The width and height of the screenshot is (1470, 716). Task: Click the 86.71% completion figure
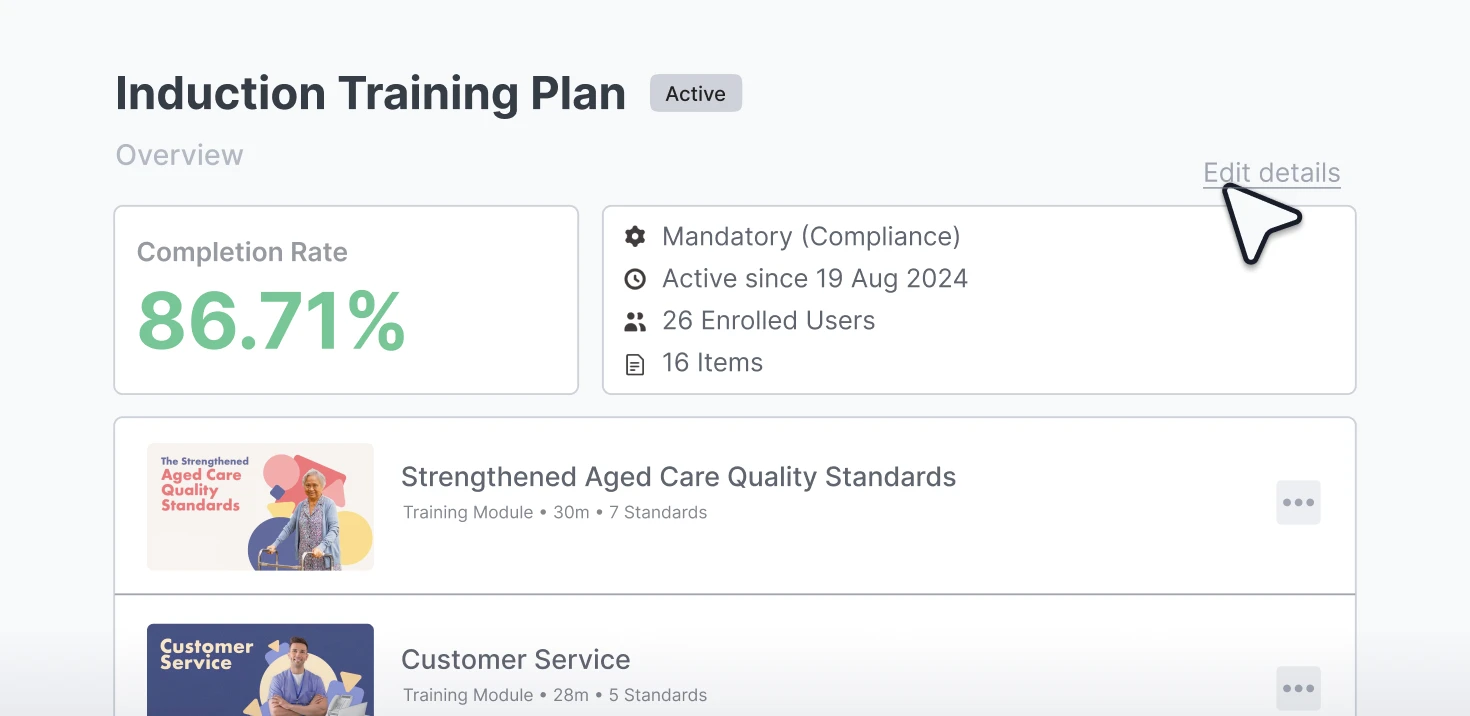coord(271,322)
